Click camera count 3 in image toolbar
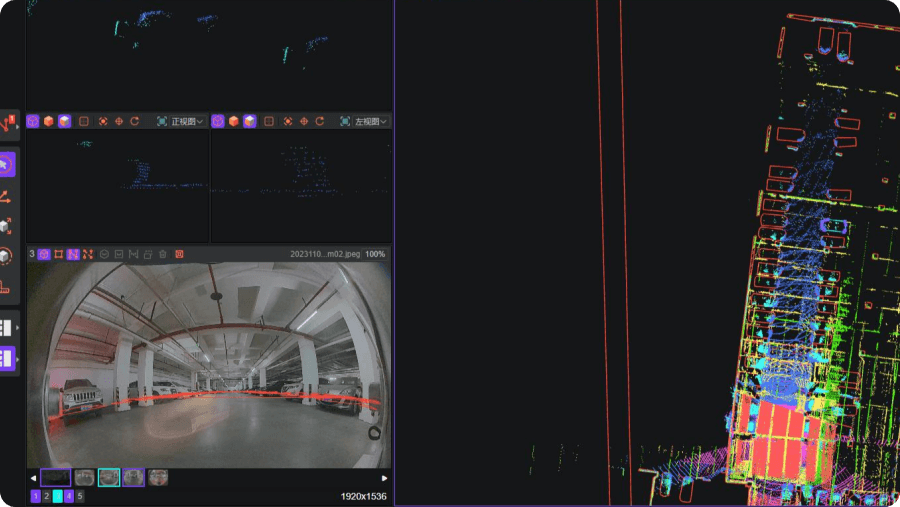The width and height of the screenshot is (900, 507). click(32, 254)
